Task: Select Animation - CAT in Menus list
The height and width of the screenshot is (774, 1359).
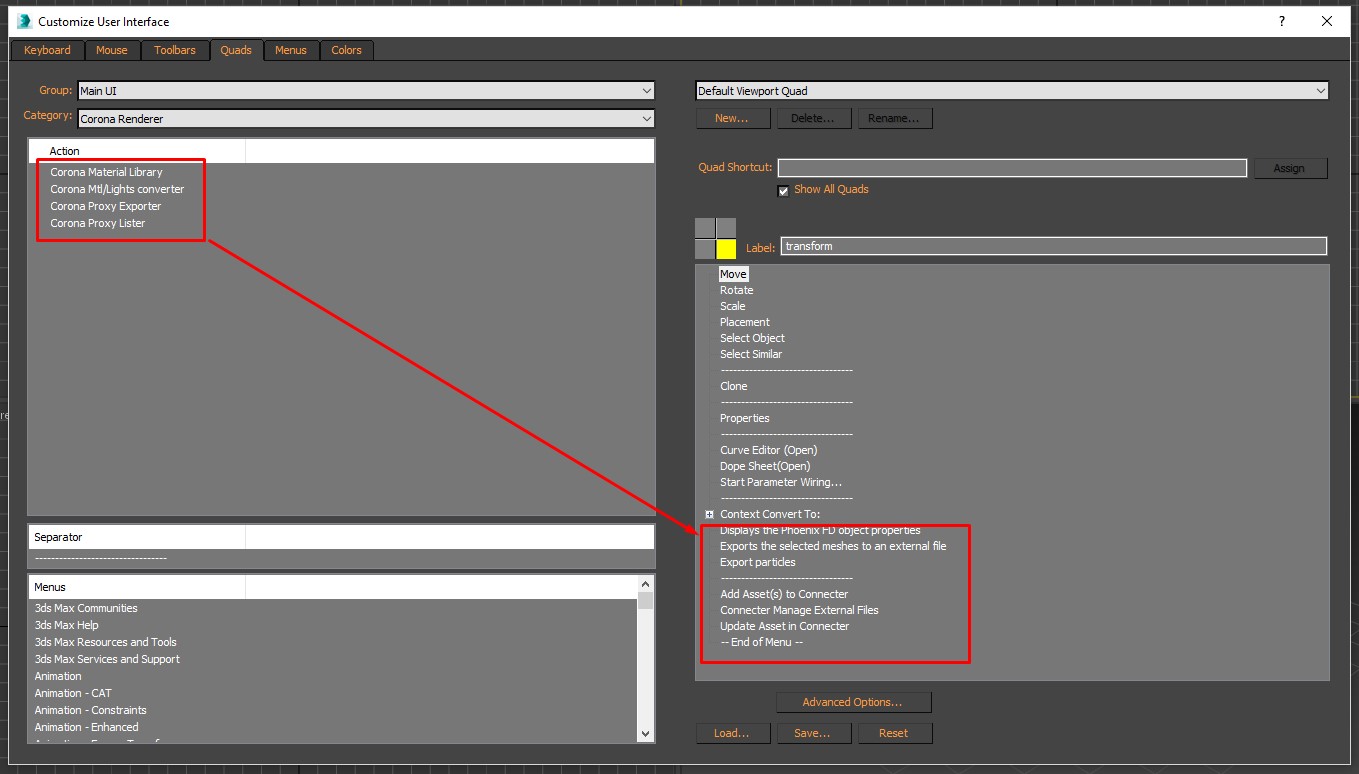Action: [73, 693]
